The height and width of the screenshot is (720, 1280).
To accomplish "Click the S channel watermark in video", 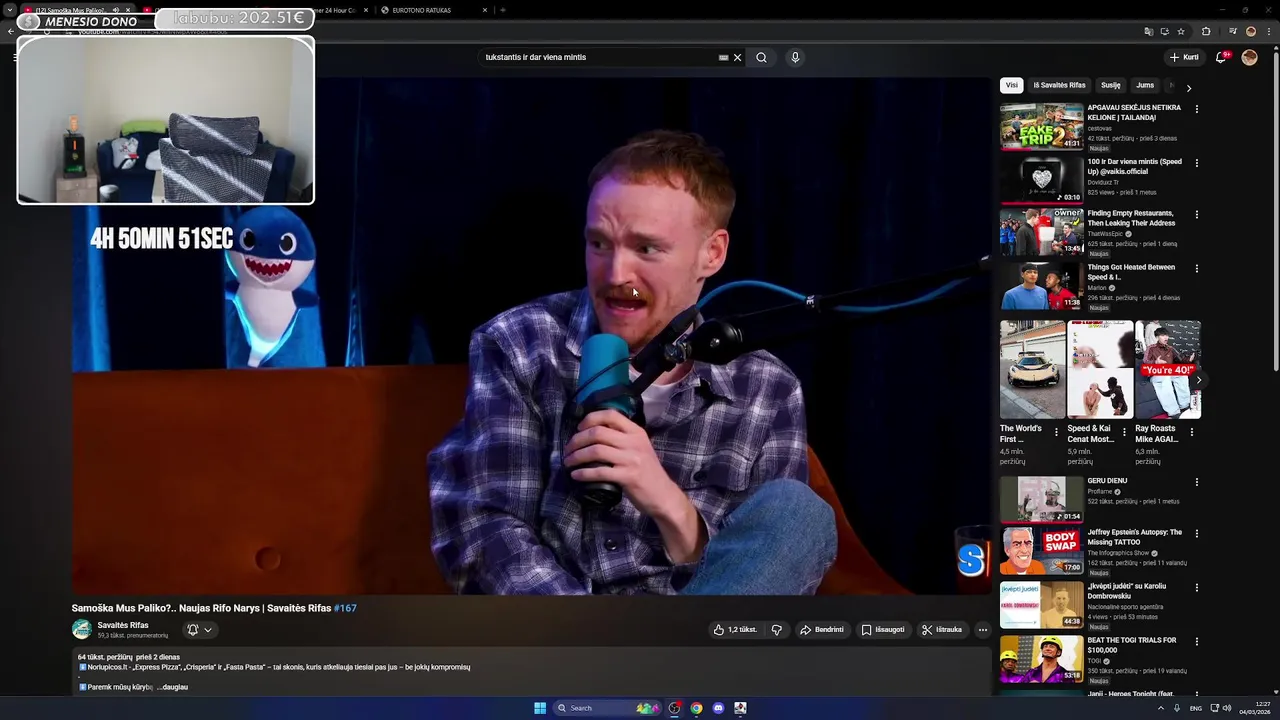I will point(970,560).
